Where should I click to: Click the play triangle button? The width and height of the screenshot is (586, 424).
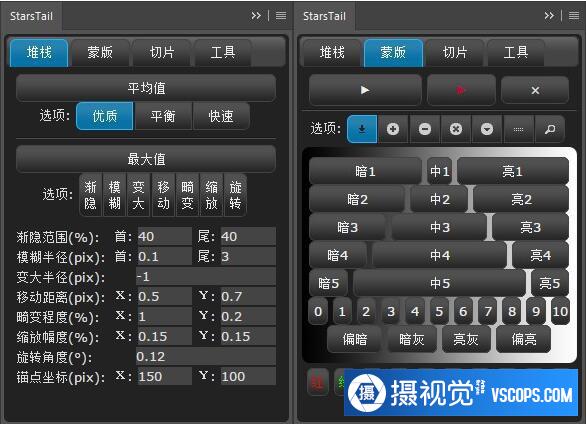click(365, 90)
